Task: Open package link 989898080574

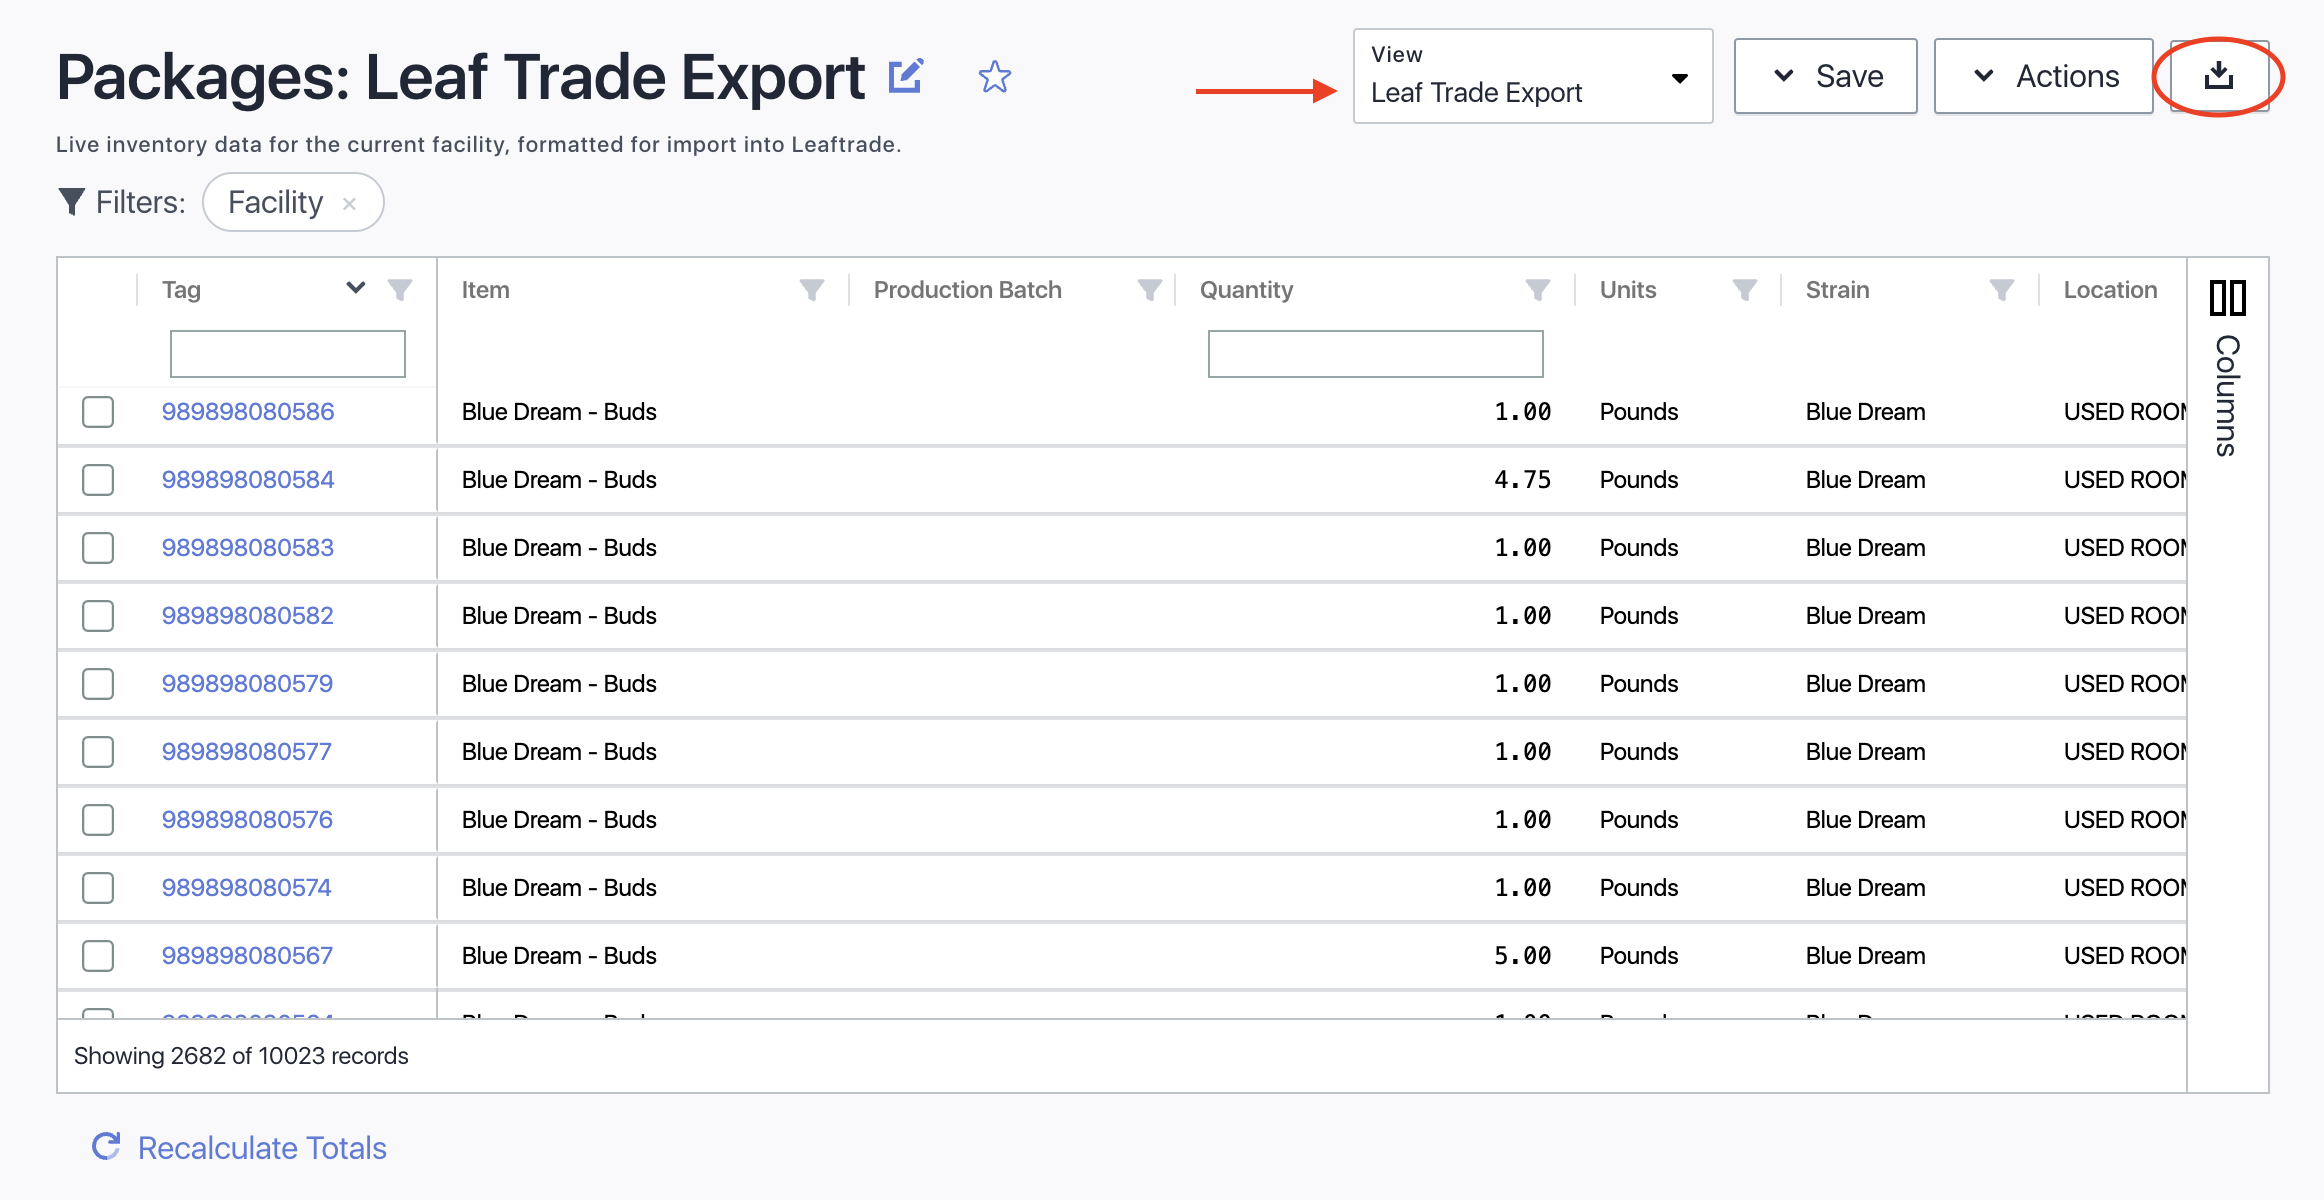Action: tap(247, 888)
